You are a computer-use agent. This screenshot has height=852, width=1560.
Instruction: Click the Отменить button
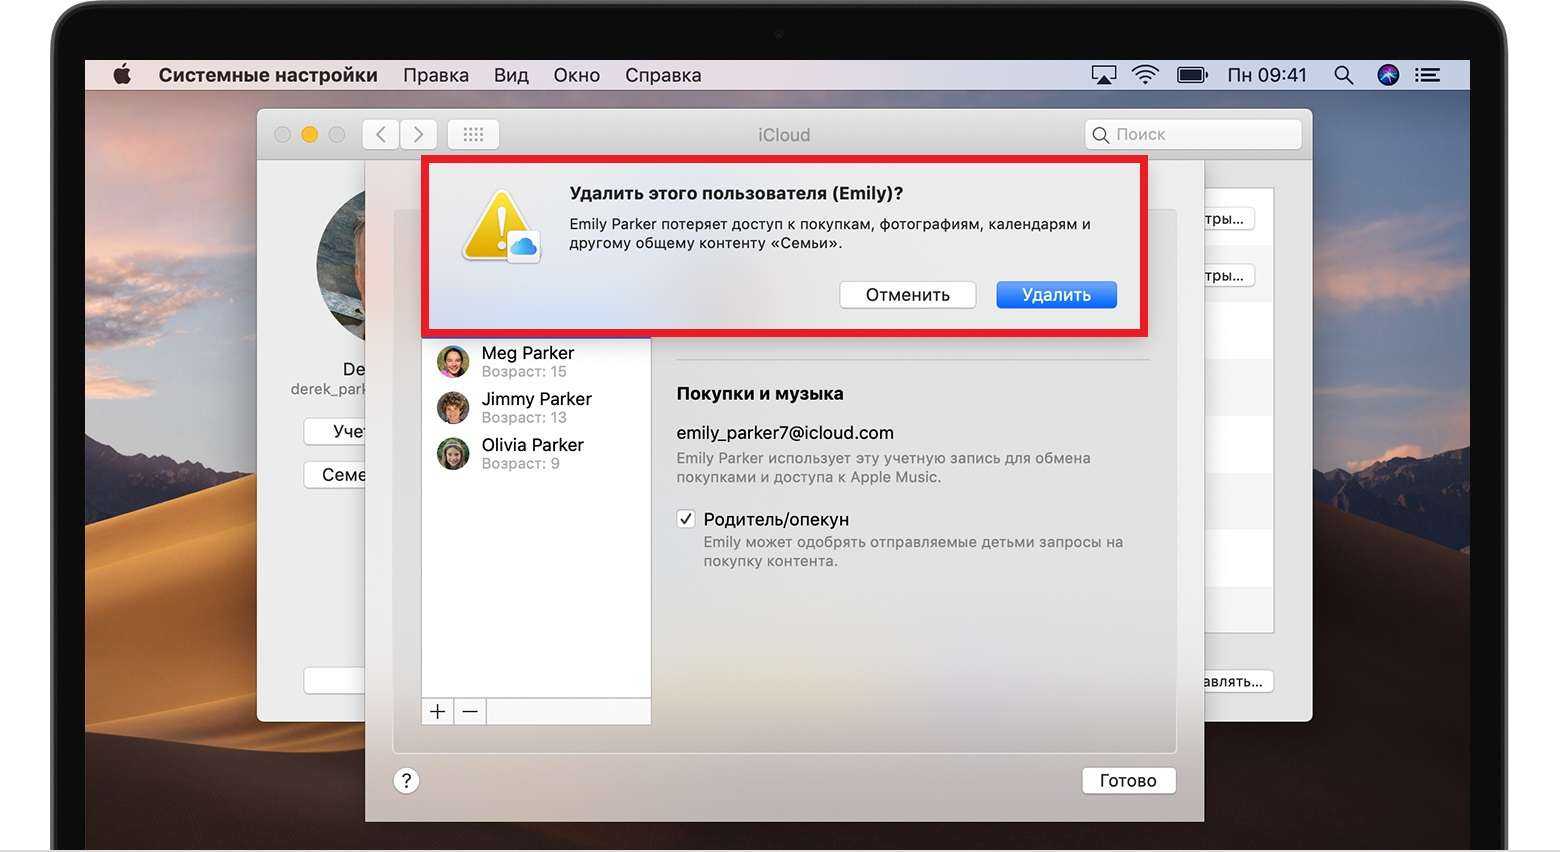coord(907,295)
